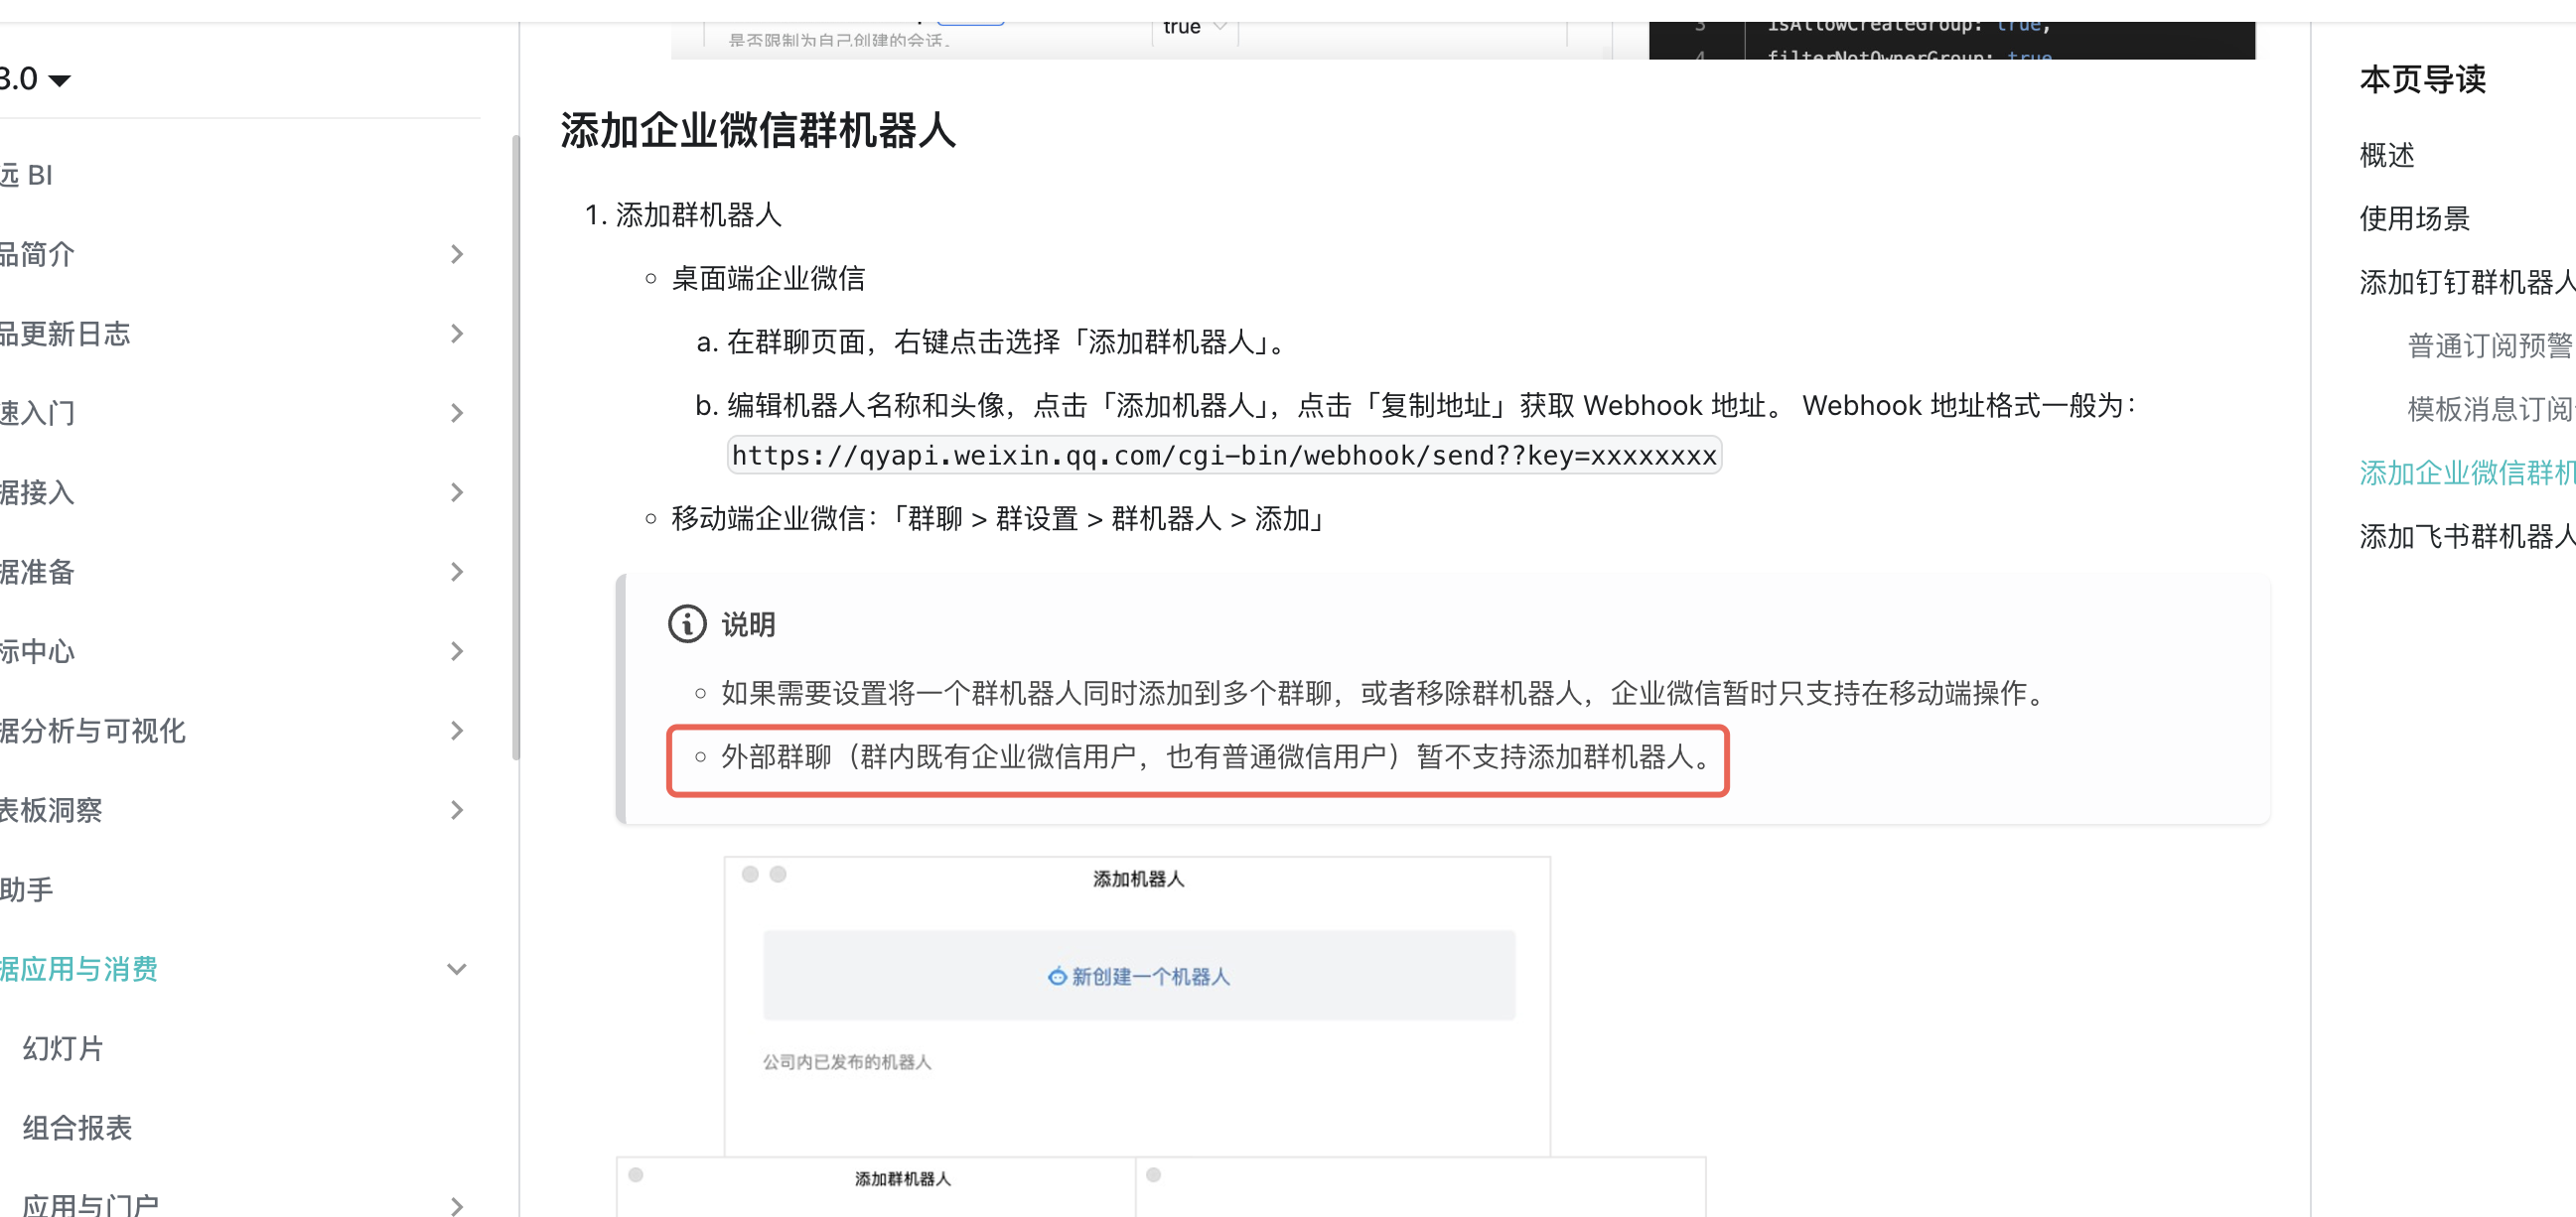Expand the 标中心 sidebar chevron

[x=457, y=651]
